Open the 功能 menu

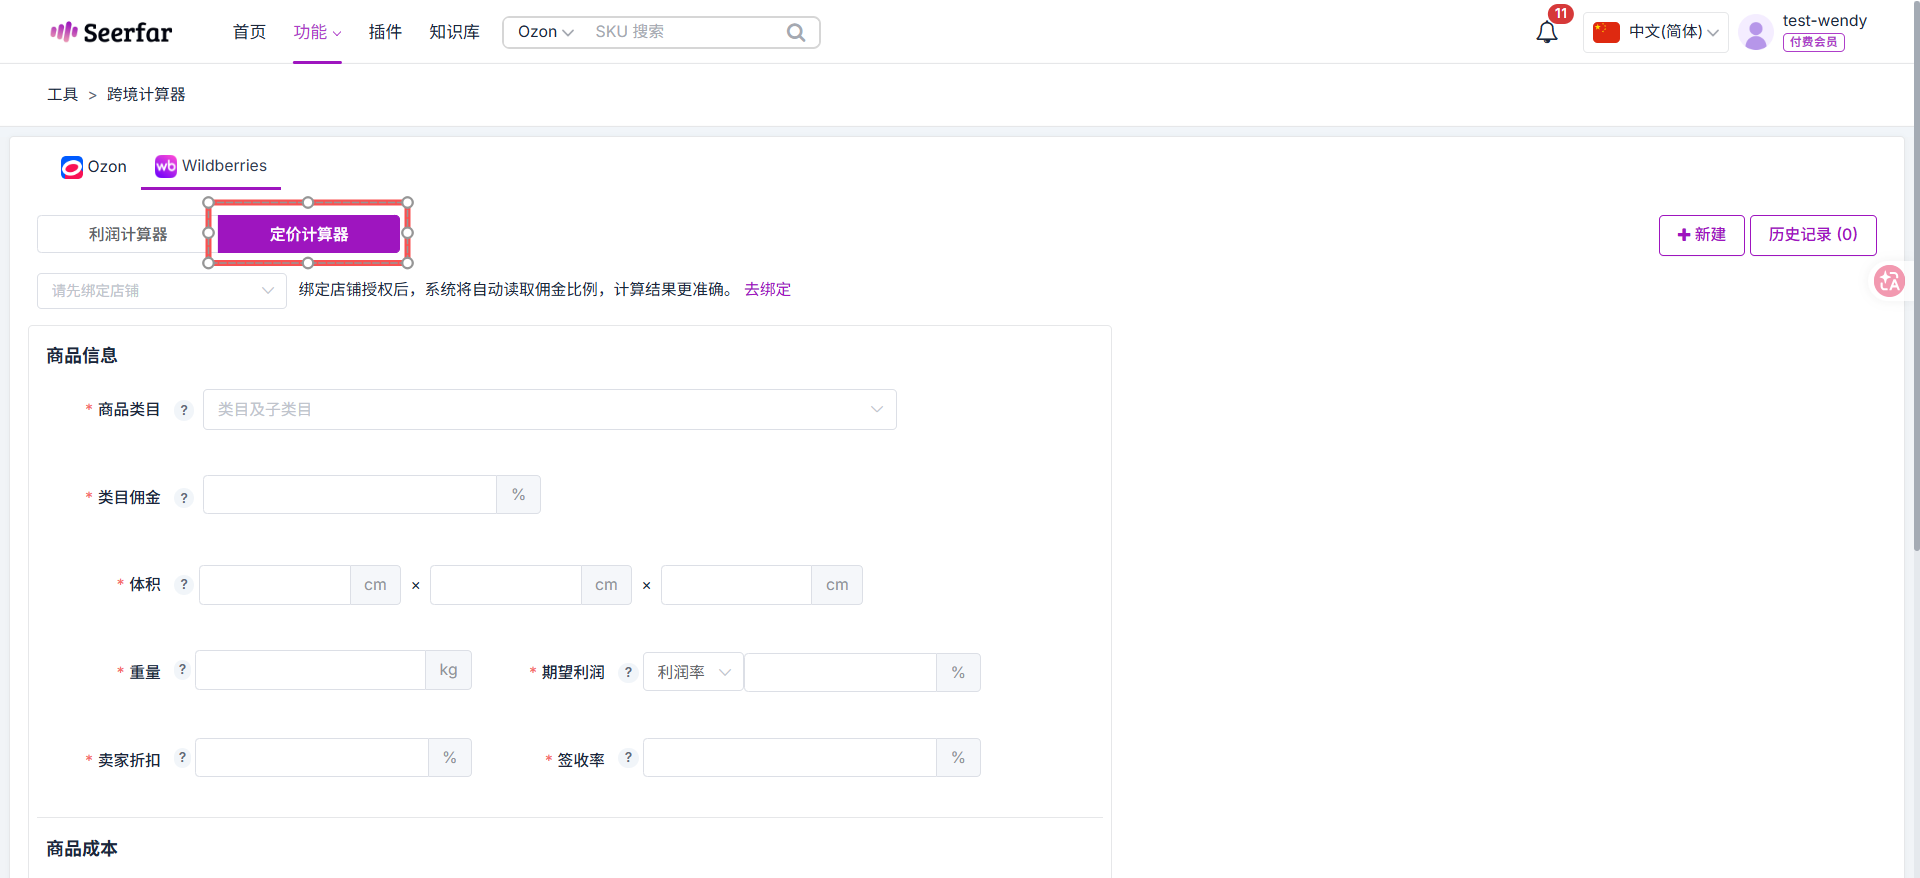click(x=316, y=32)
